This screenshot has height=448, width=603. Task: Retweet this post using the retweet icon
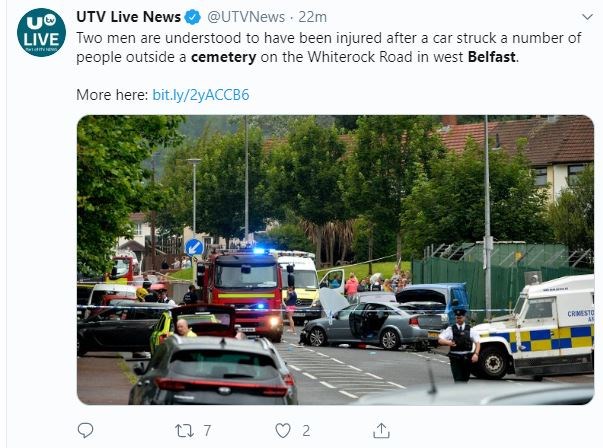[184, 431]
